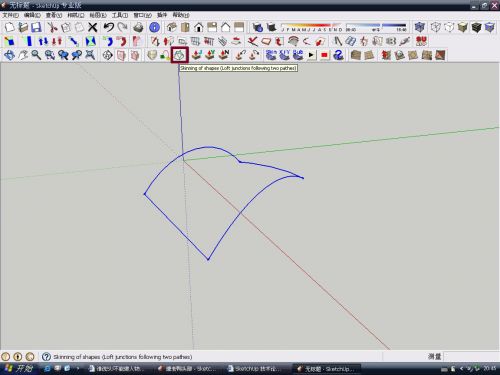Viewport: 500px width, 375px height.
Task: Open Model Info blue icon
Action: coord(154,27)
